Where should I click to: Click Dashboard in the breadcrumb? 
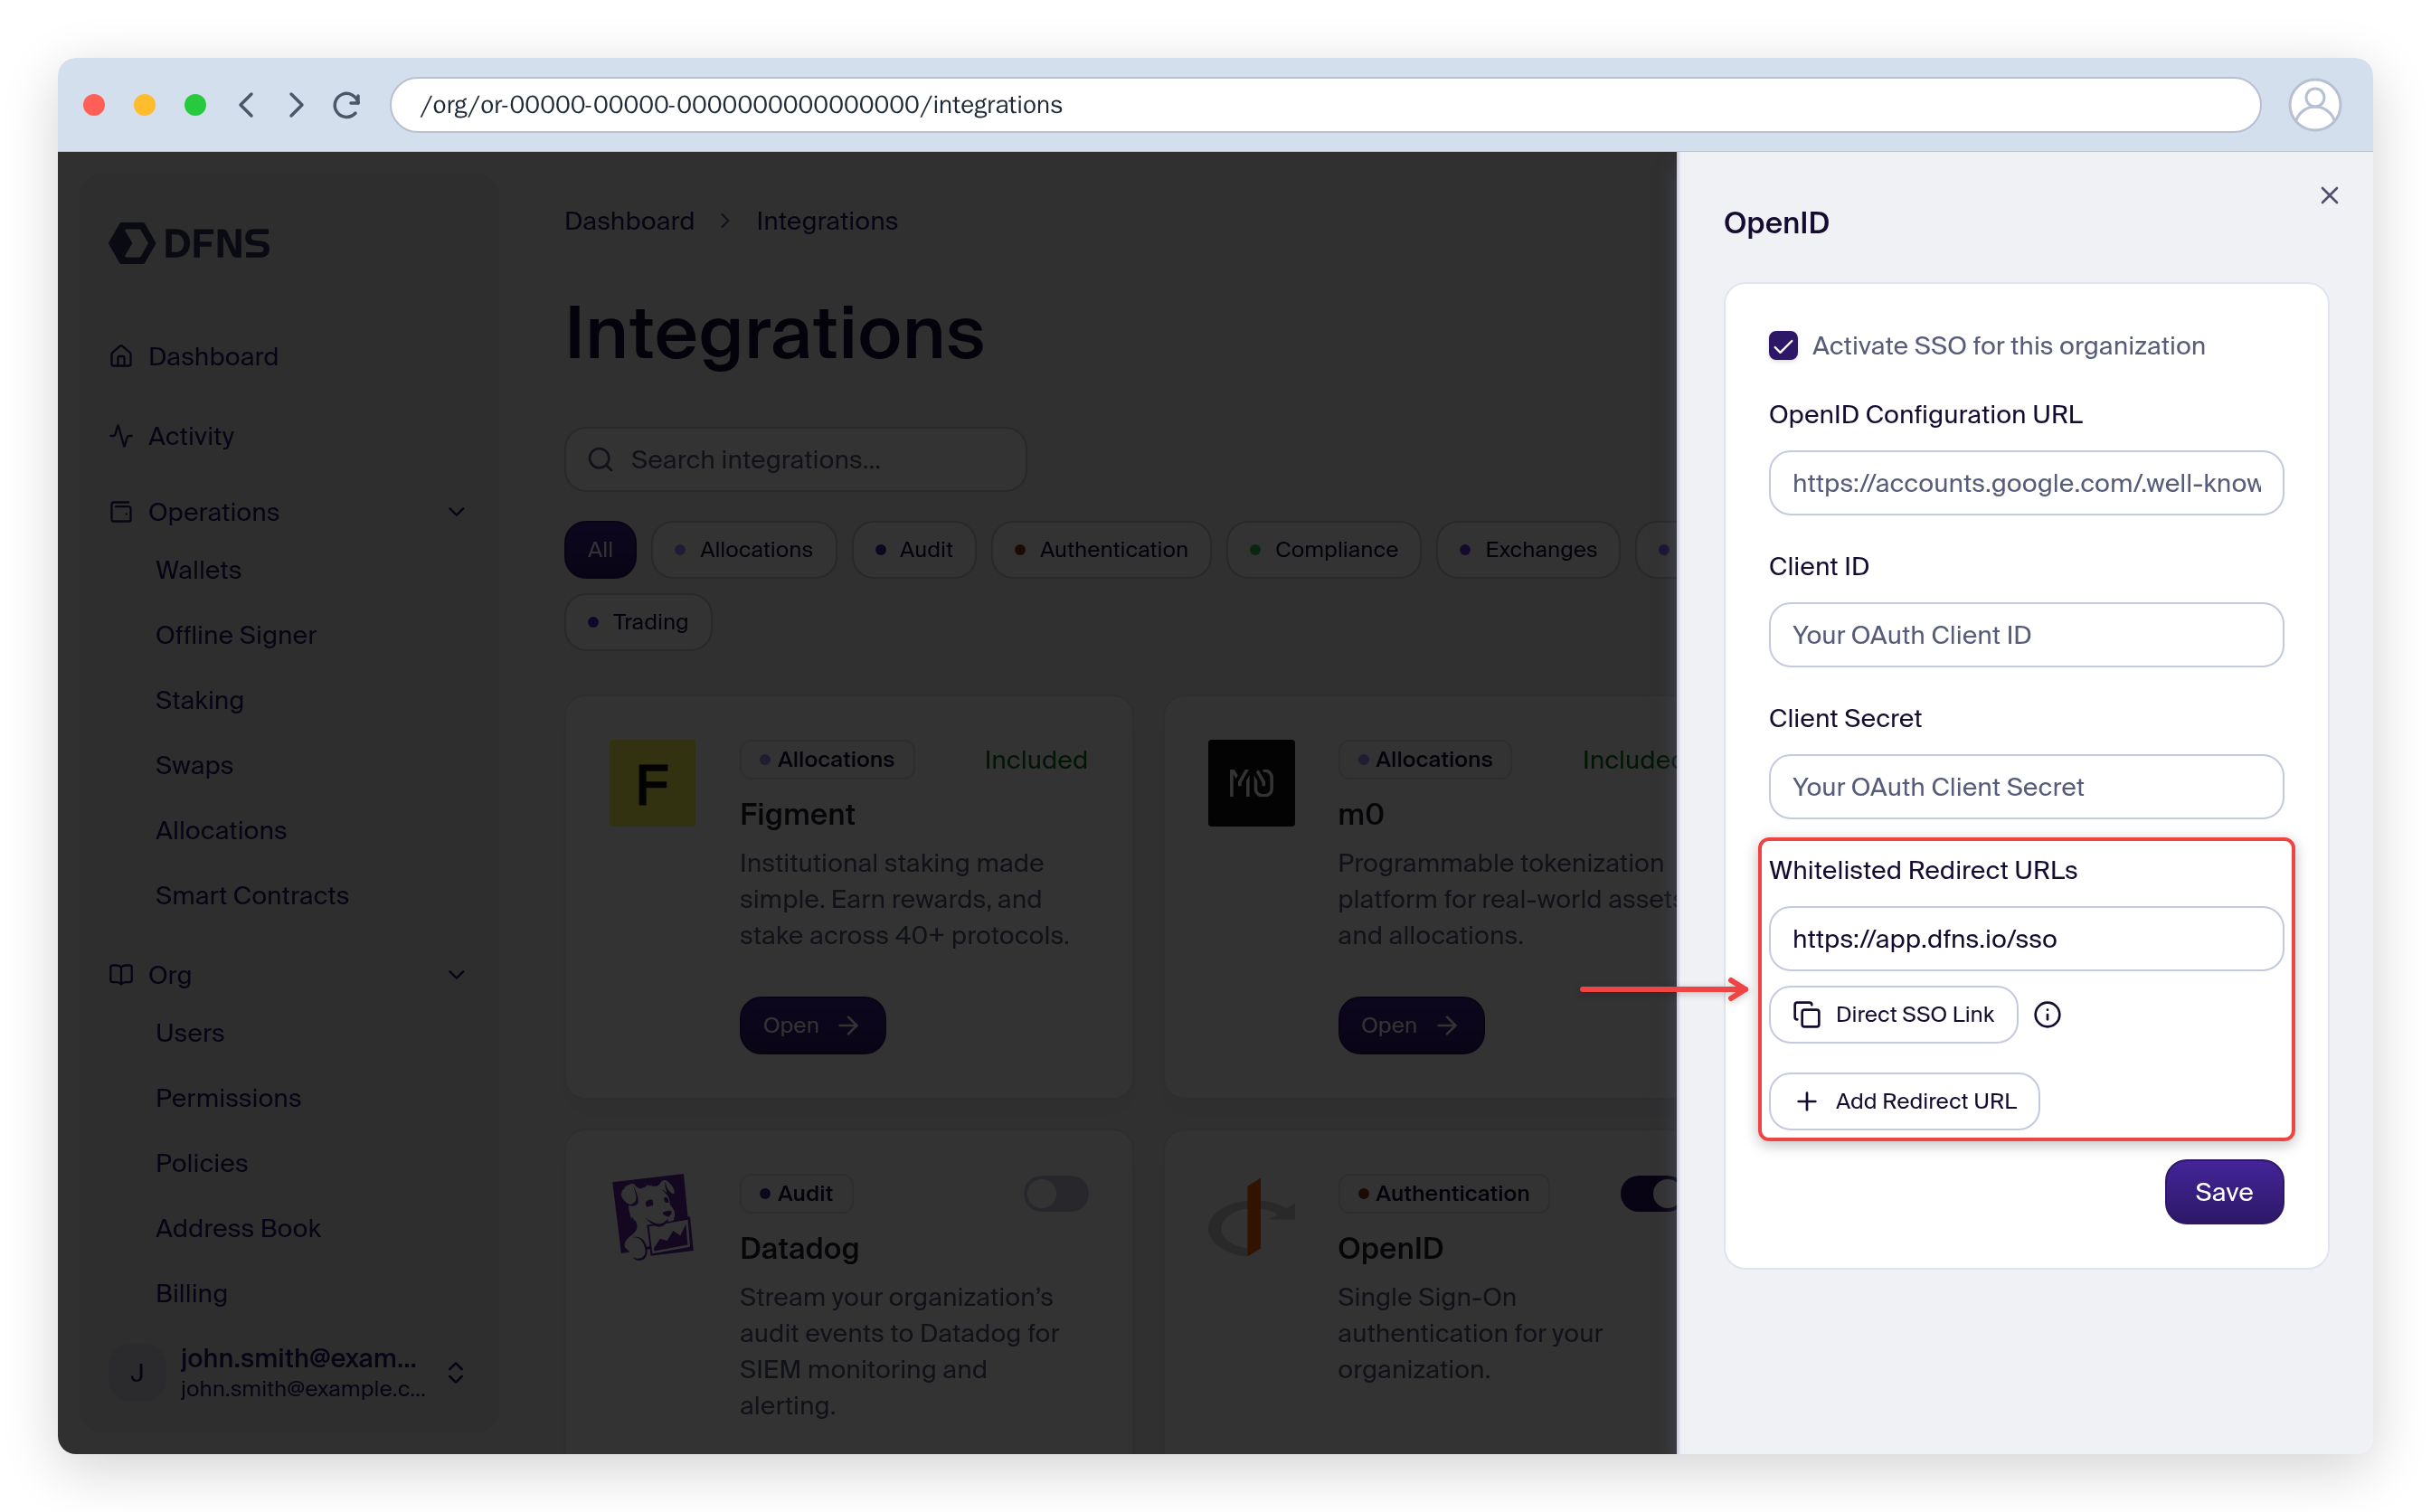[629, 221]
